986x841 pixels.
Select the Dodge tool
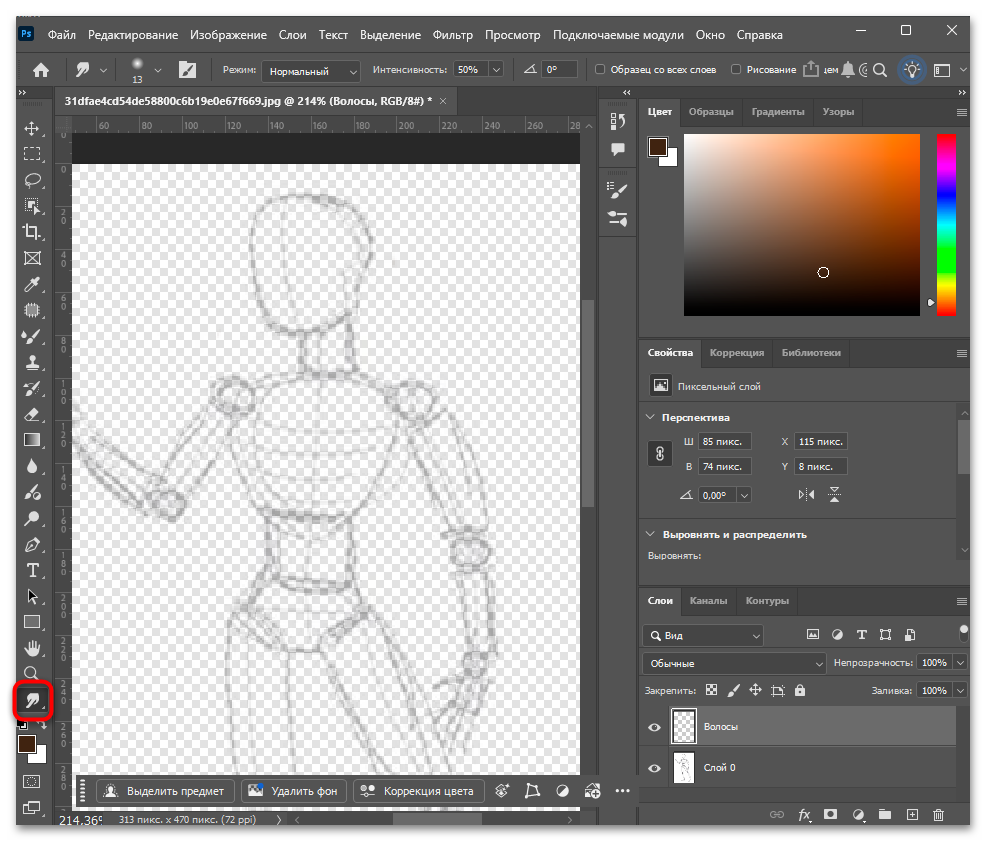point(32,518)
